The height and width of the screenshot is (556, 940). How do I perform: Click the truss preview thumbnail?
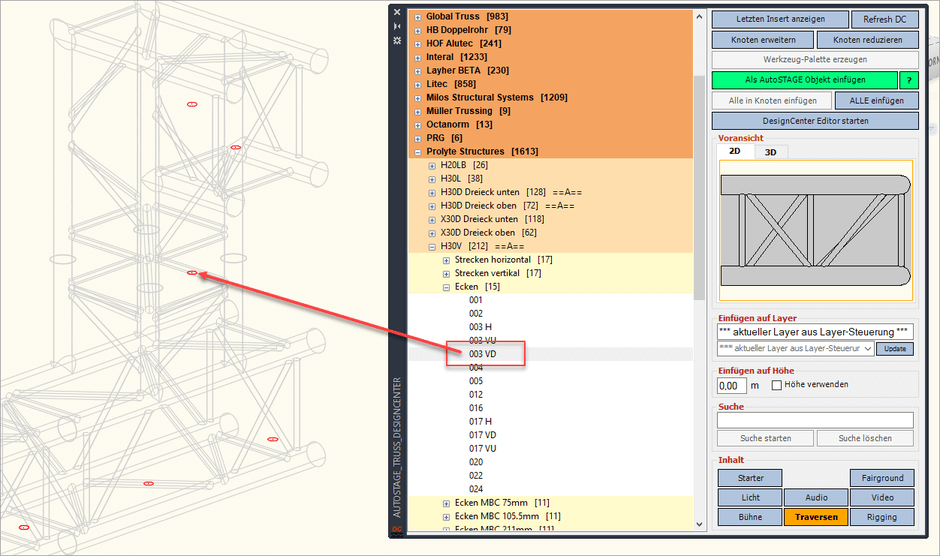pyautogui.click(x=816, y=230)
